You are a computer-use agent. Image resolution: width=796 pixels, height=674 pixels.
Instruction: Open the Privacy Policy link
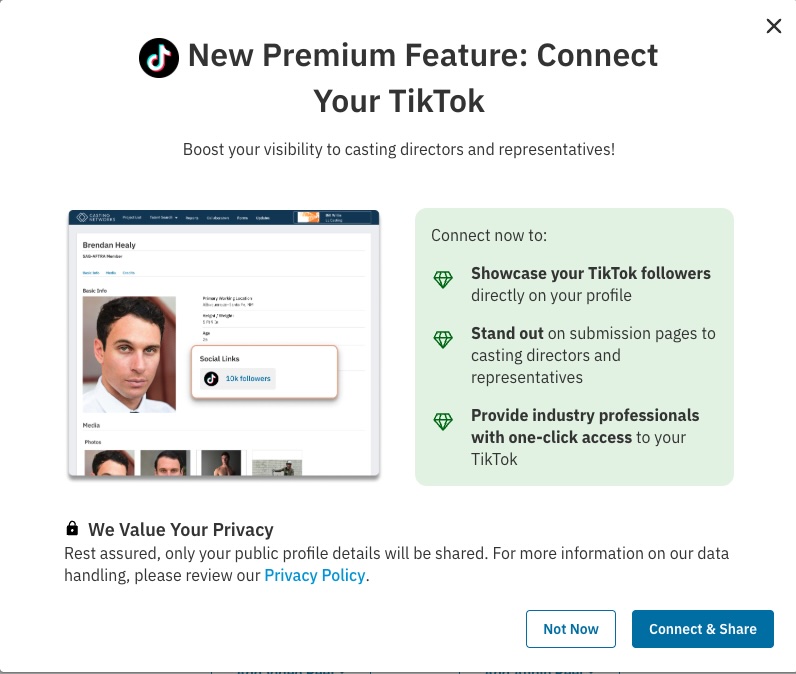pos(315,575)
